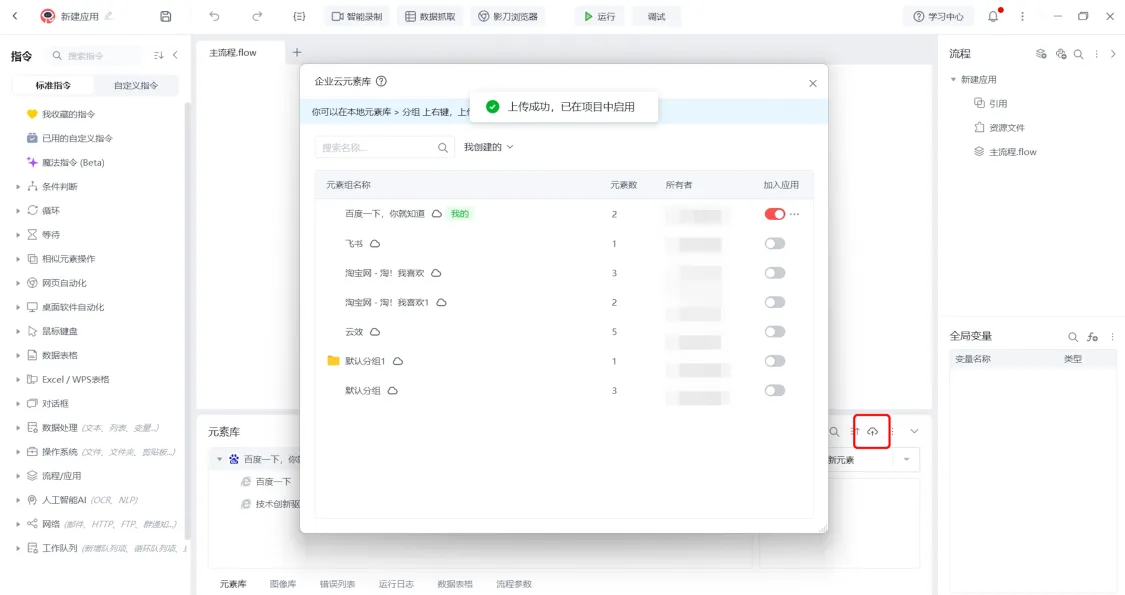Click the undo arrow icon
Viewport: 1125px width, 595px height.
tap(215, 17)
